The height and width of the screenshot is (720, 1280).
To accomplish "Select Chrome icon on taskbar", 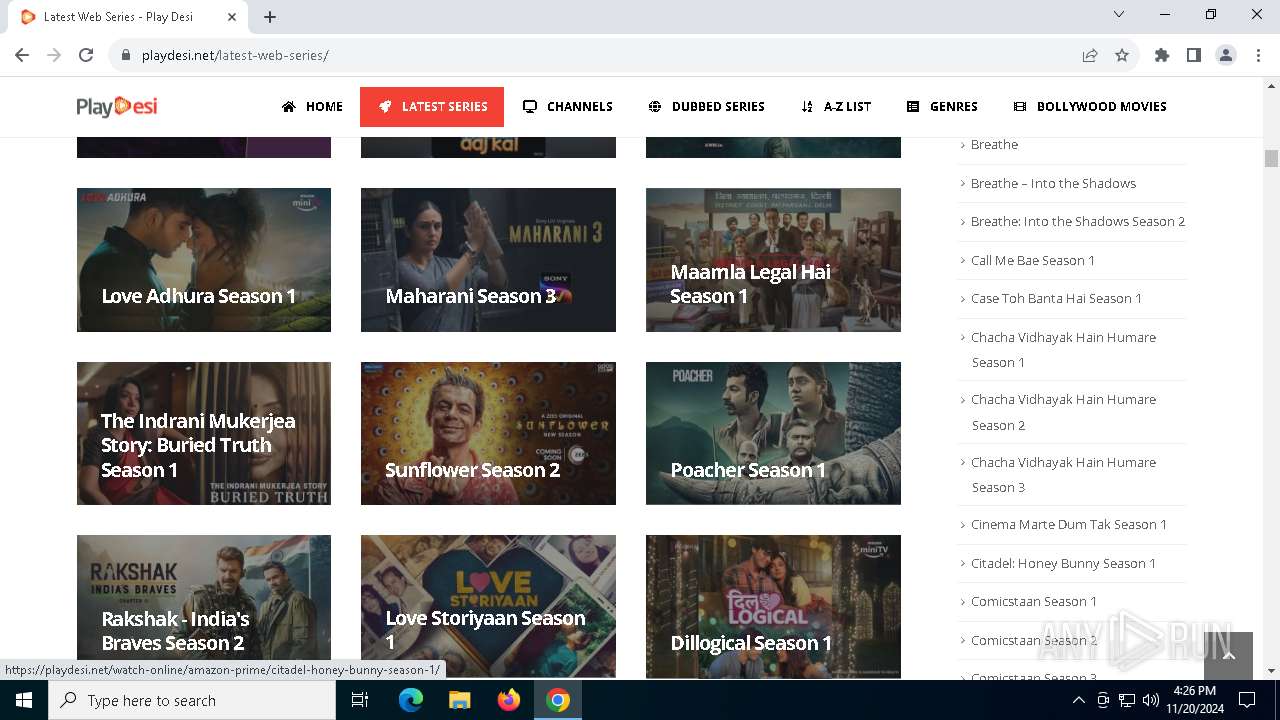I will click(558, 700).
